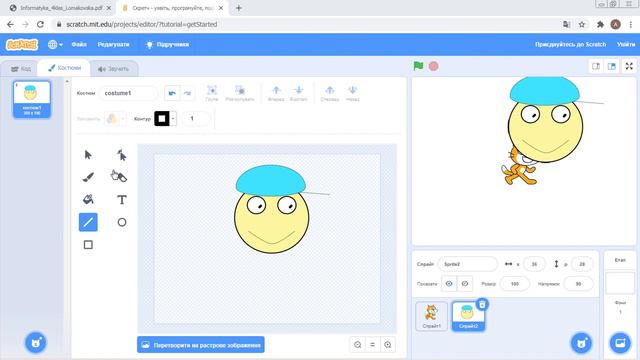Enter full screen stage mode

click(629, 66)
